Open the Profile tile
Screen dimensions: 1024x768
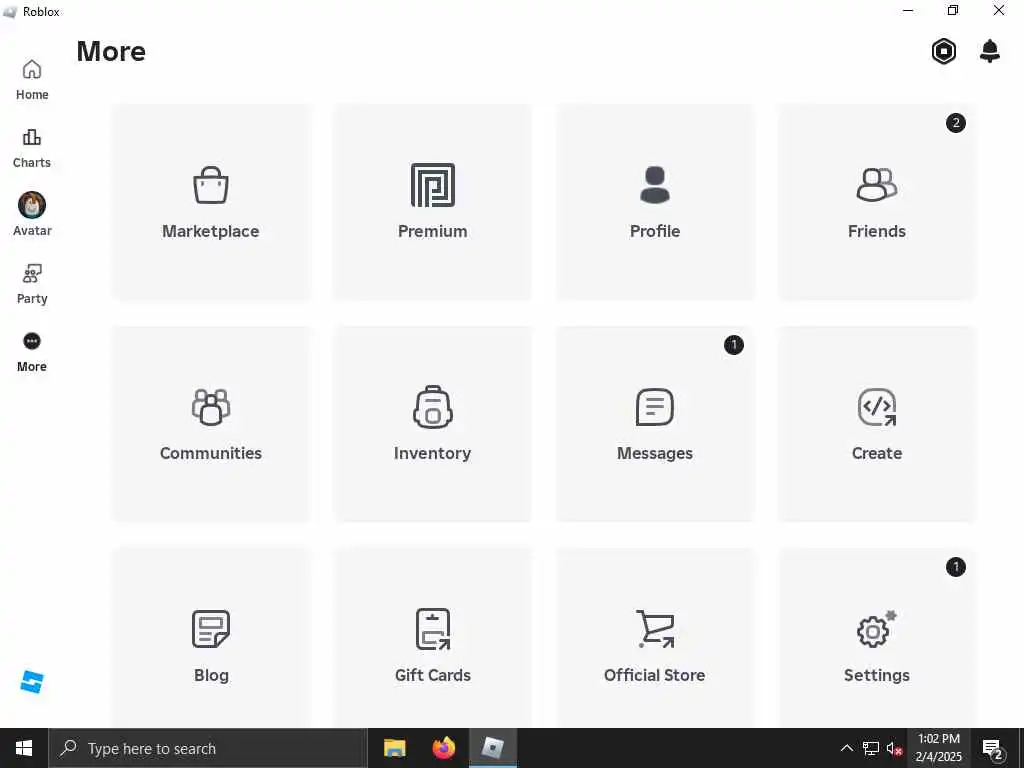click(x=654, y=202)
